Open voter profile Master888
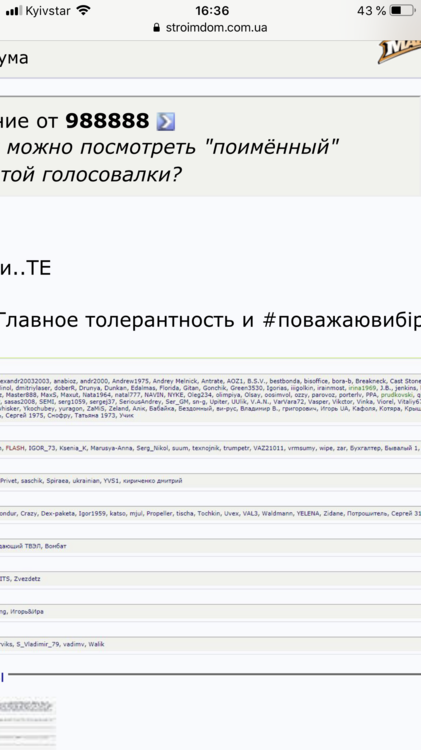Image resolution: width=421 pixels, height=750 pixels. [21, 395]
